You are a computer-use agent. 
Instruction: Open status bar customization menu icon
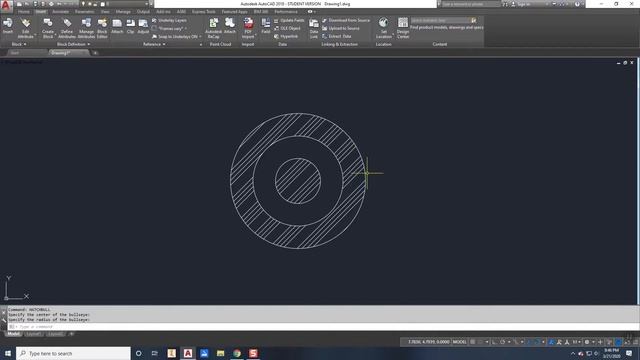click(x=635, y=342)
